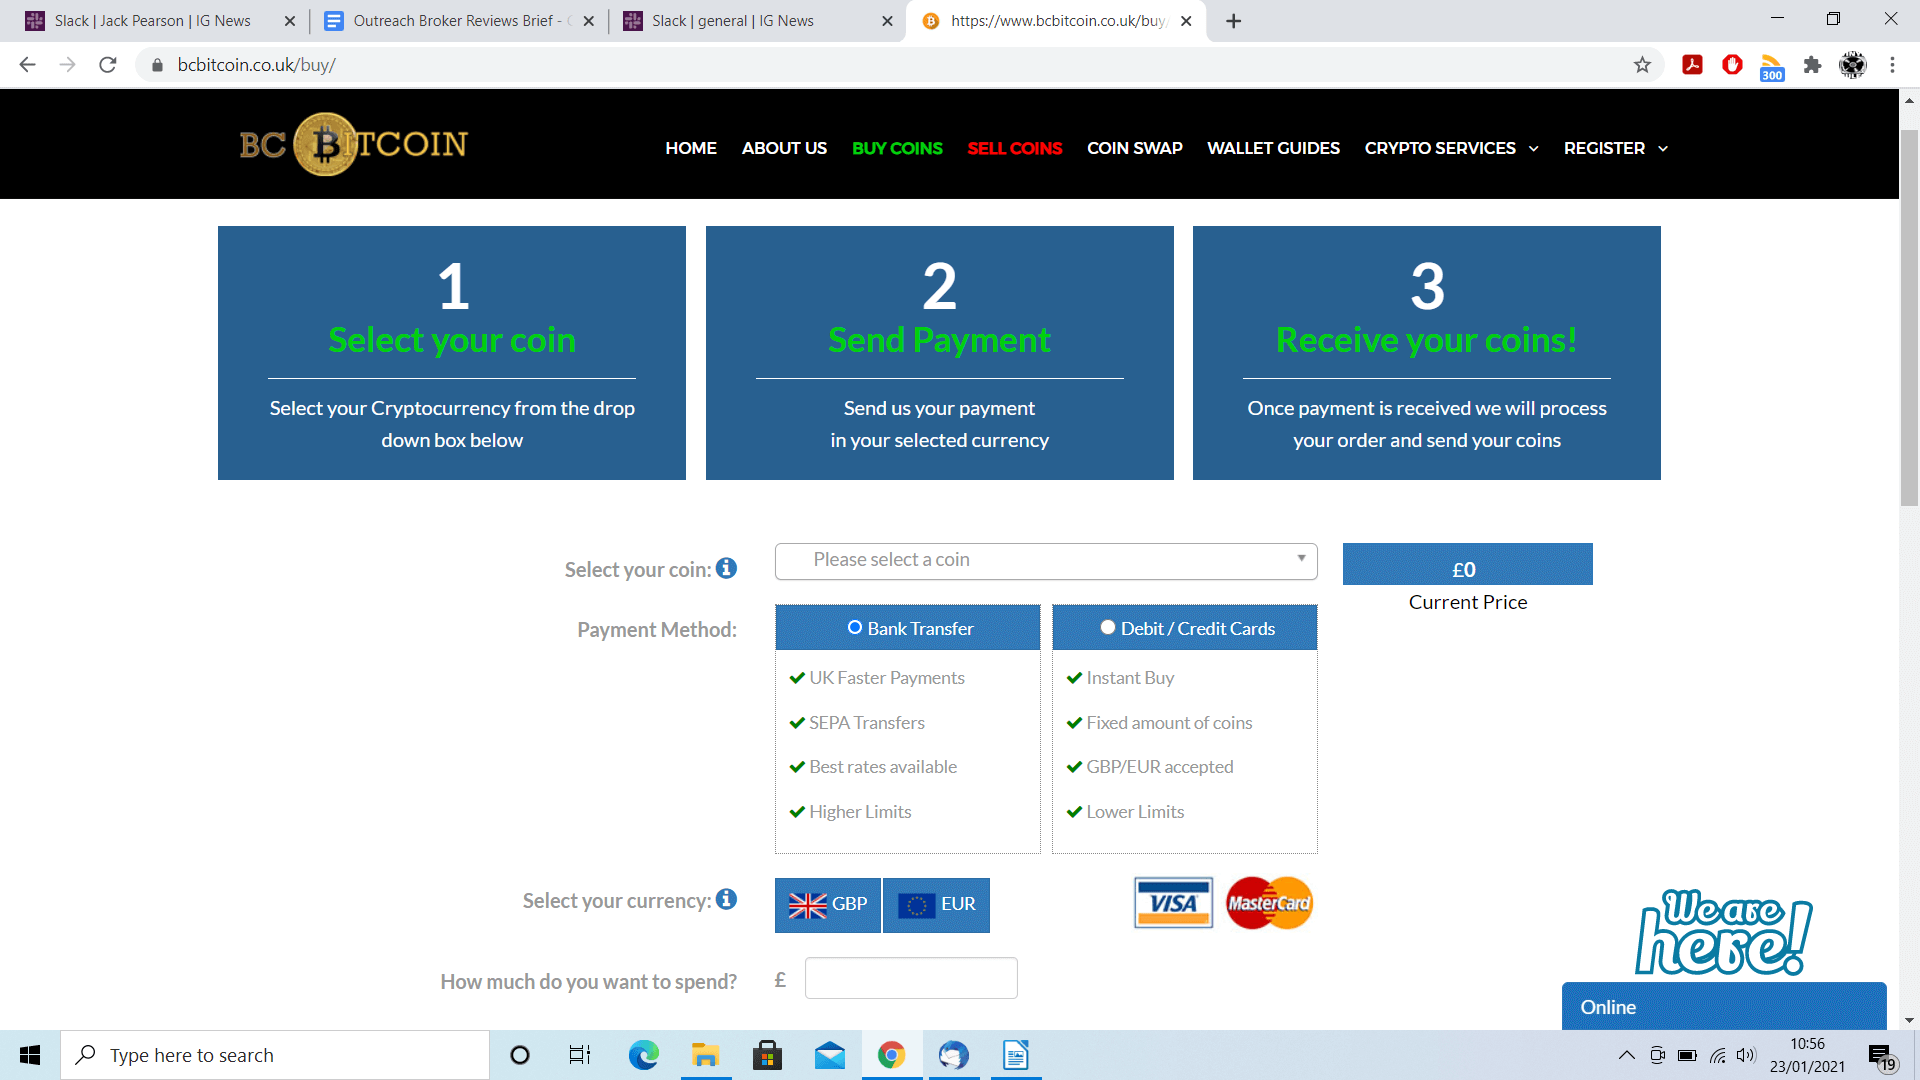Click the page vertical scrollbar

pyautogui.click(x=1909, y=316)
